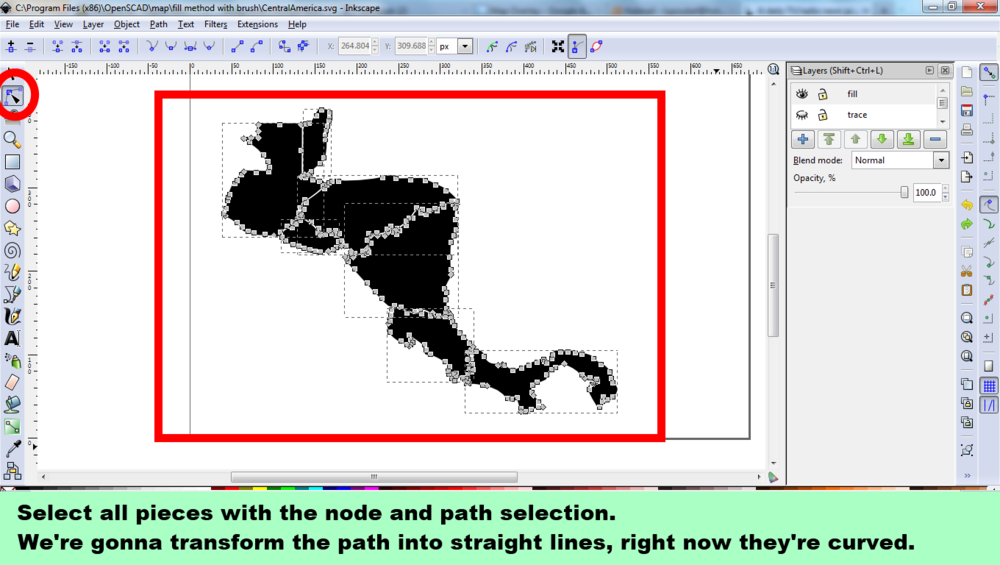The height and width of the screenshot is (565, 1000).
Task: Toggle the lock on the fill layer
Action: 822,94
